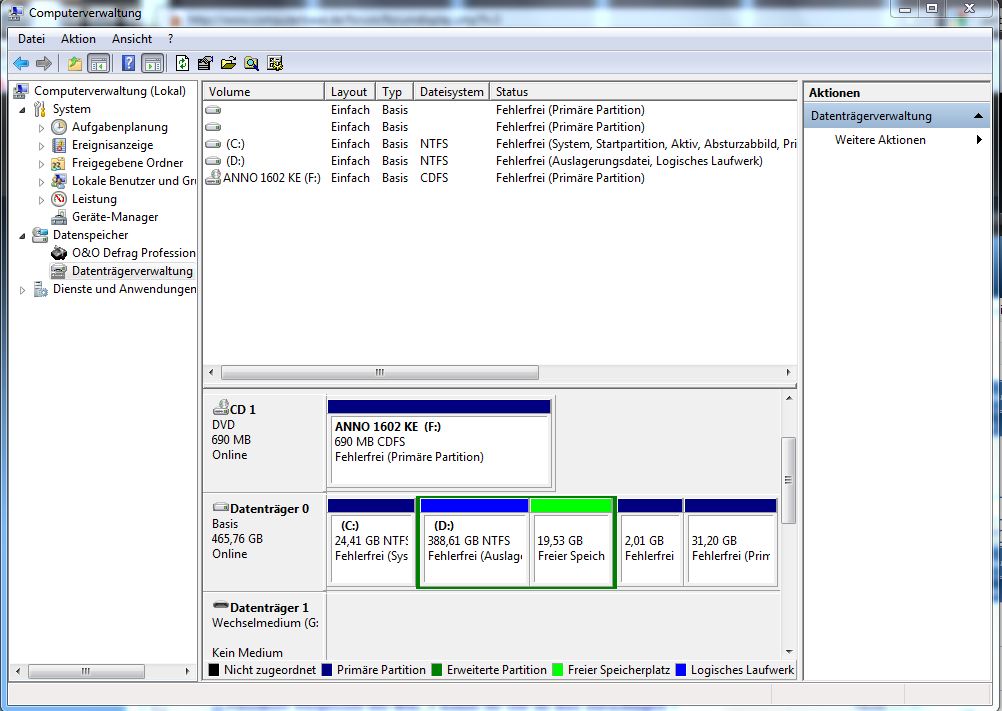
Task: Select the (D:) 388,61 GB partition block
Action: point(474,542)
